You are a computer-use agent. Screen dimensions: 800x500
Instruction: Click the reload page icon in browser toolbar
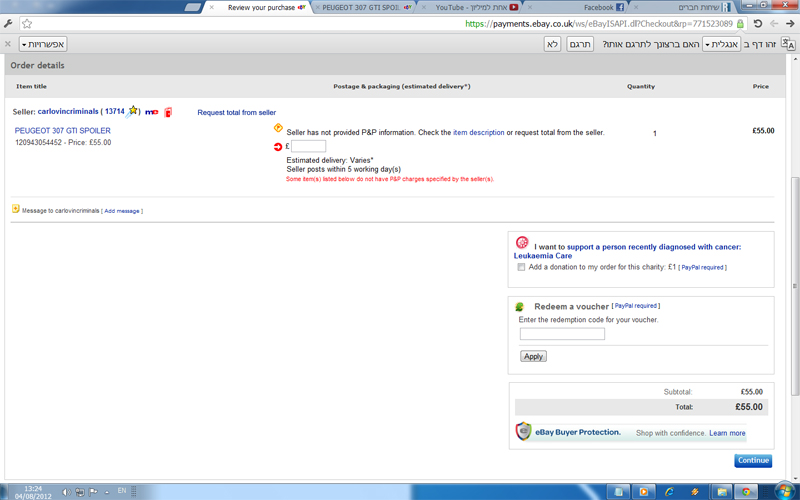tap(757, 22)
